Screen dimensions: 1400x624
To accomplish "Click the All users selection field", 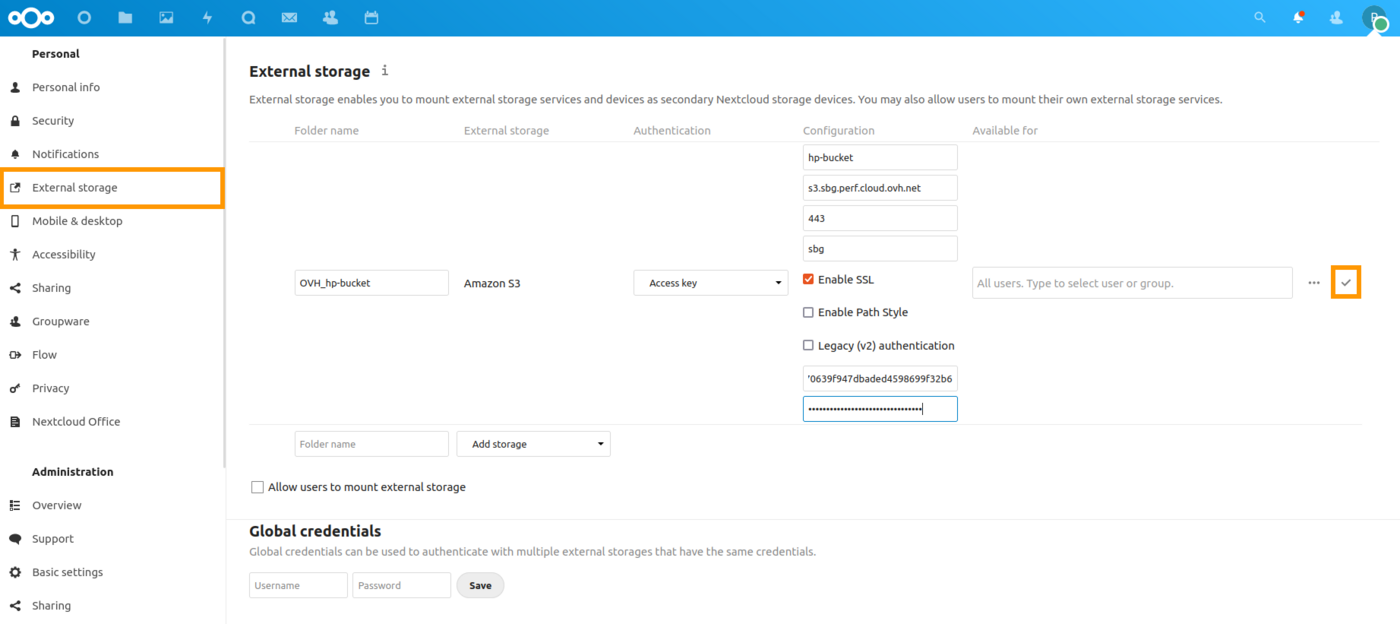I will [1131, 282].
